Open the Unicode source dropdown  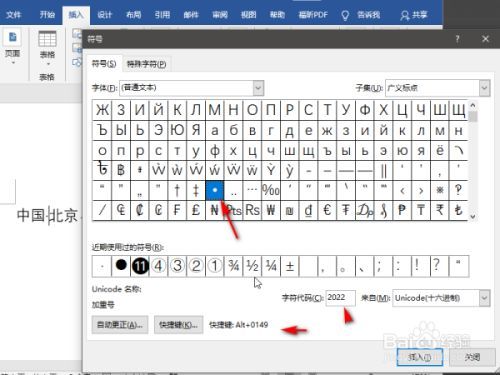(484, 298)
